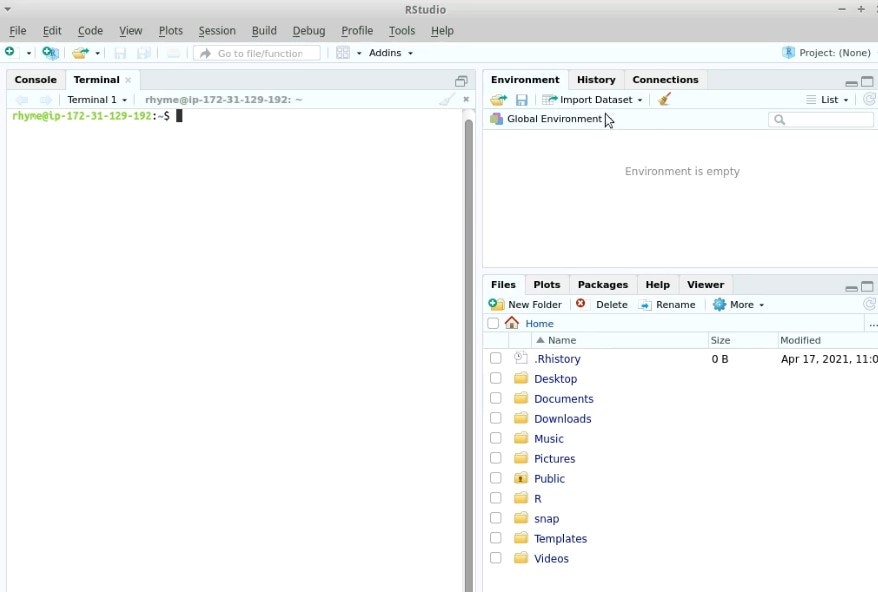This screenshot has height=592, width=878.
Task: Click the Environment search field
Action: (x=821, y=119)
